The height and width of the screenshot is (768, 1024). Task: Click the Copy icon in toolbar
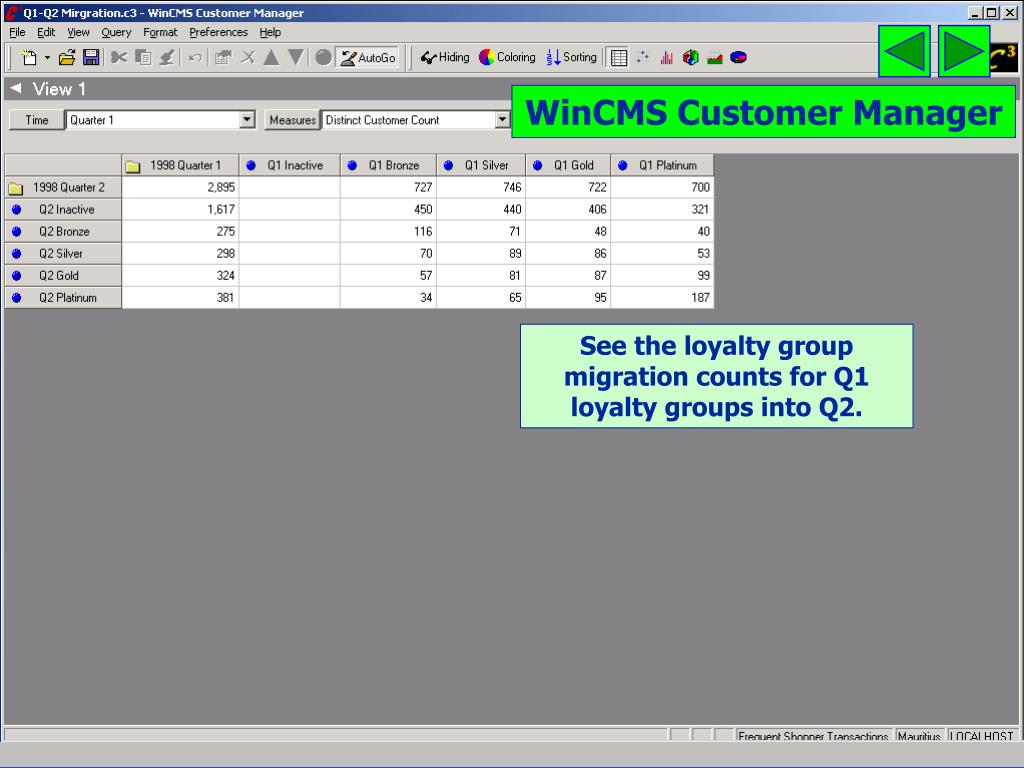[143, 57]
